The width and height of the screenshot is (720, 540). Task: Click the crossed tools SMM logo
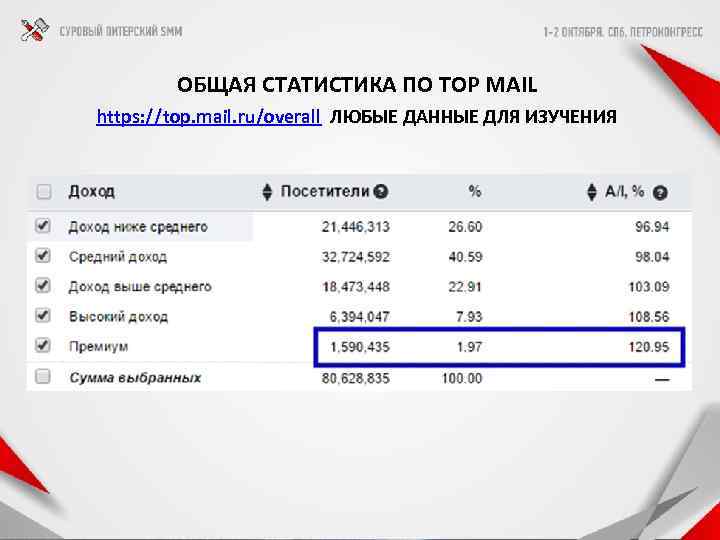pyautogui.click(x=34, y=30)
